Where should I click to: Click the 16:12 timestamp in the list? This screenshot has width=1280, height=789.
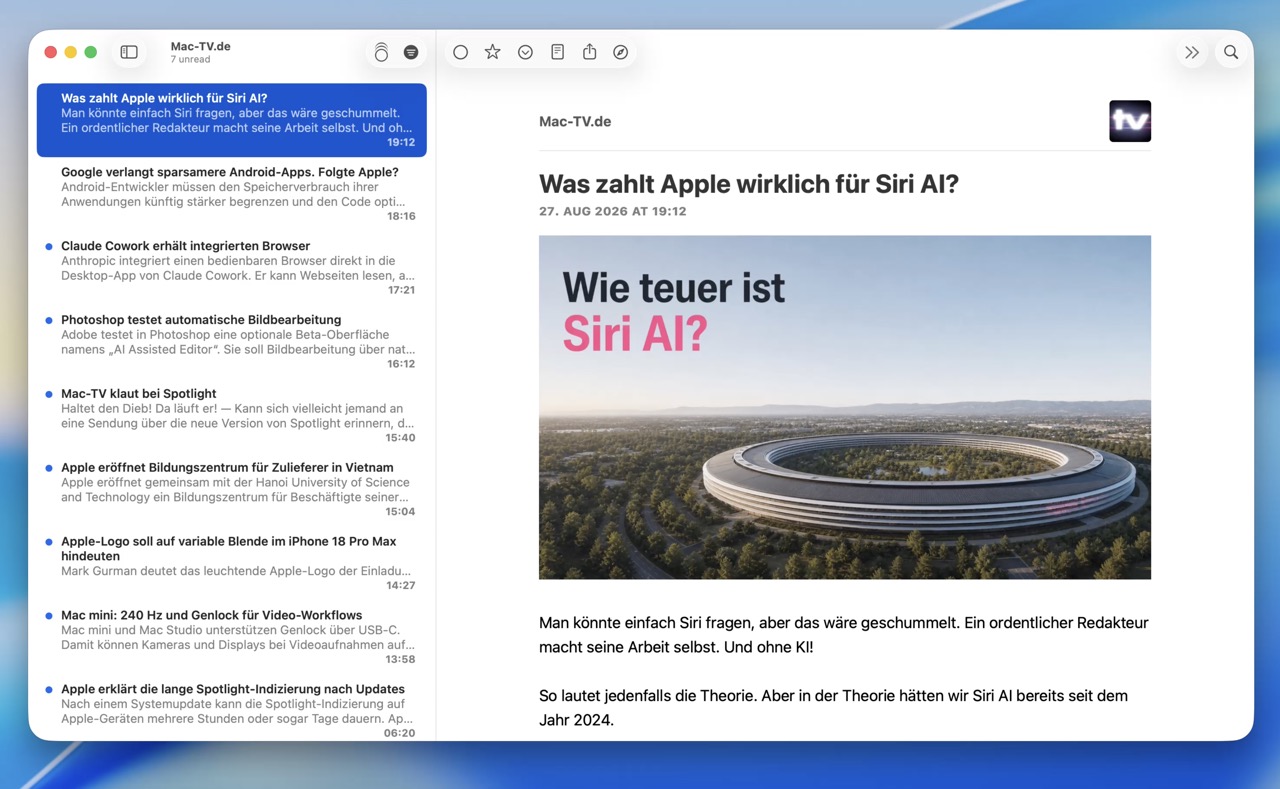click(401, 364)
